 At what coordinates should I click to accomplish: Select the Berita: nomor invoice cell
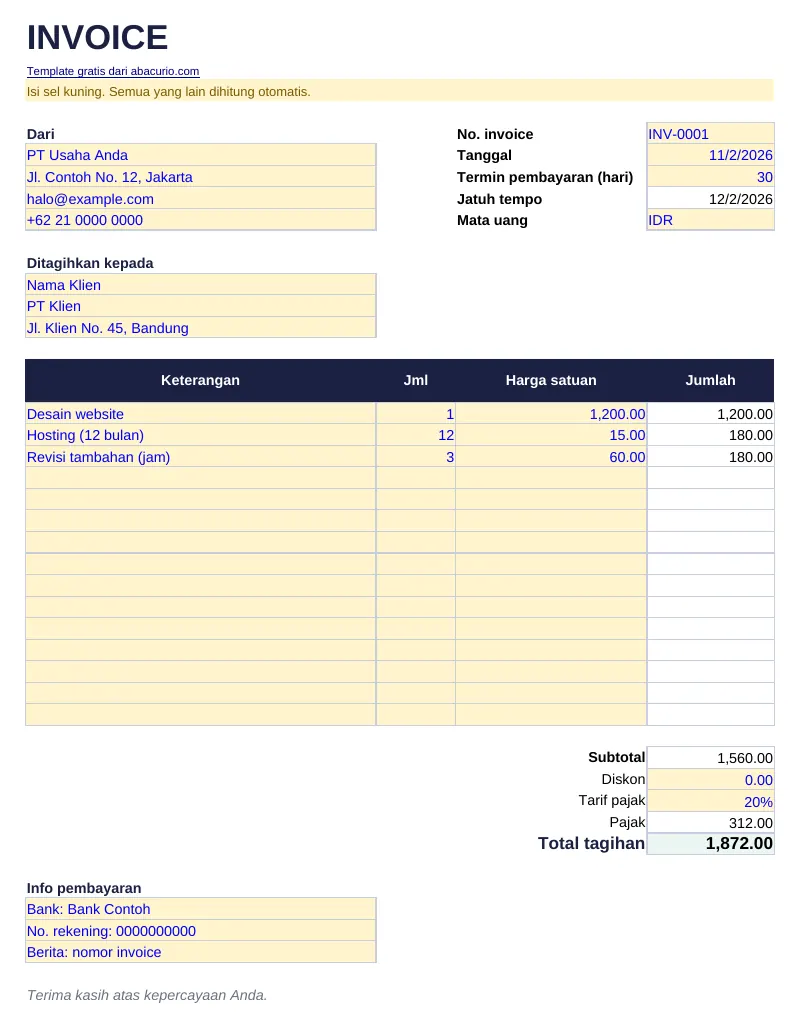click(x=201, y=952)
